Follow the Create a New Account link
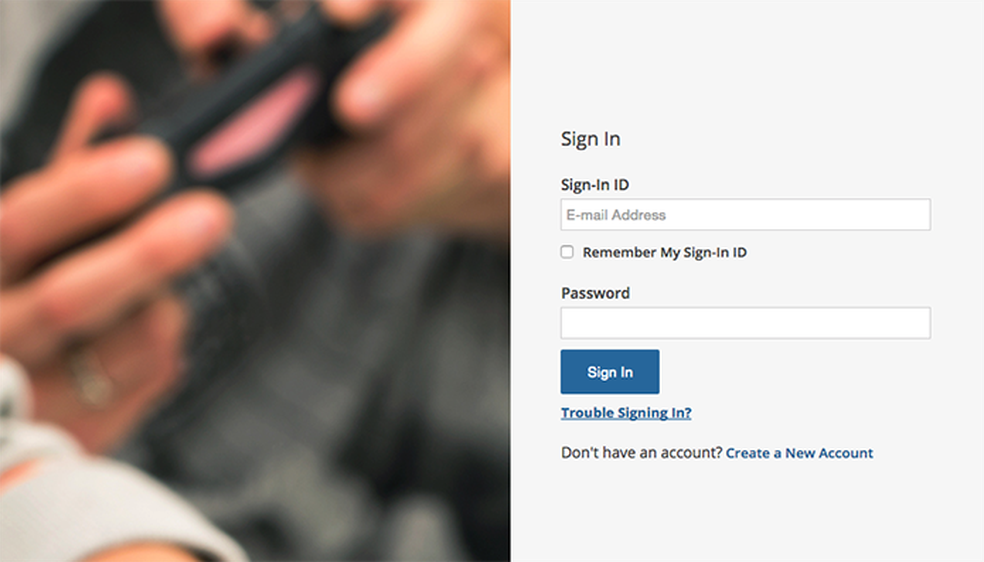 click(x=800, y=453)
